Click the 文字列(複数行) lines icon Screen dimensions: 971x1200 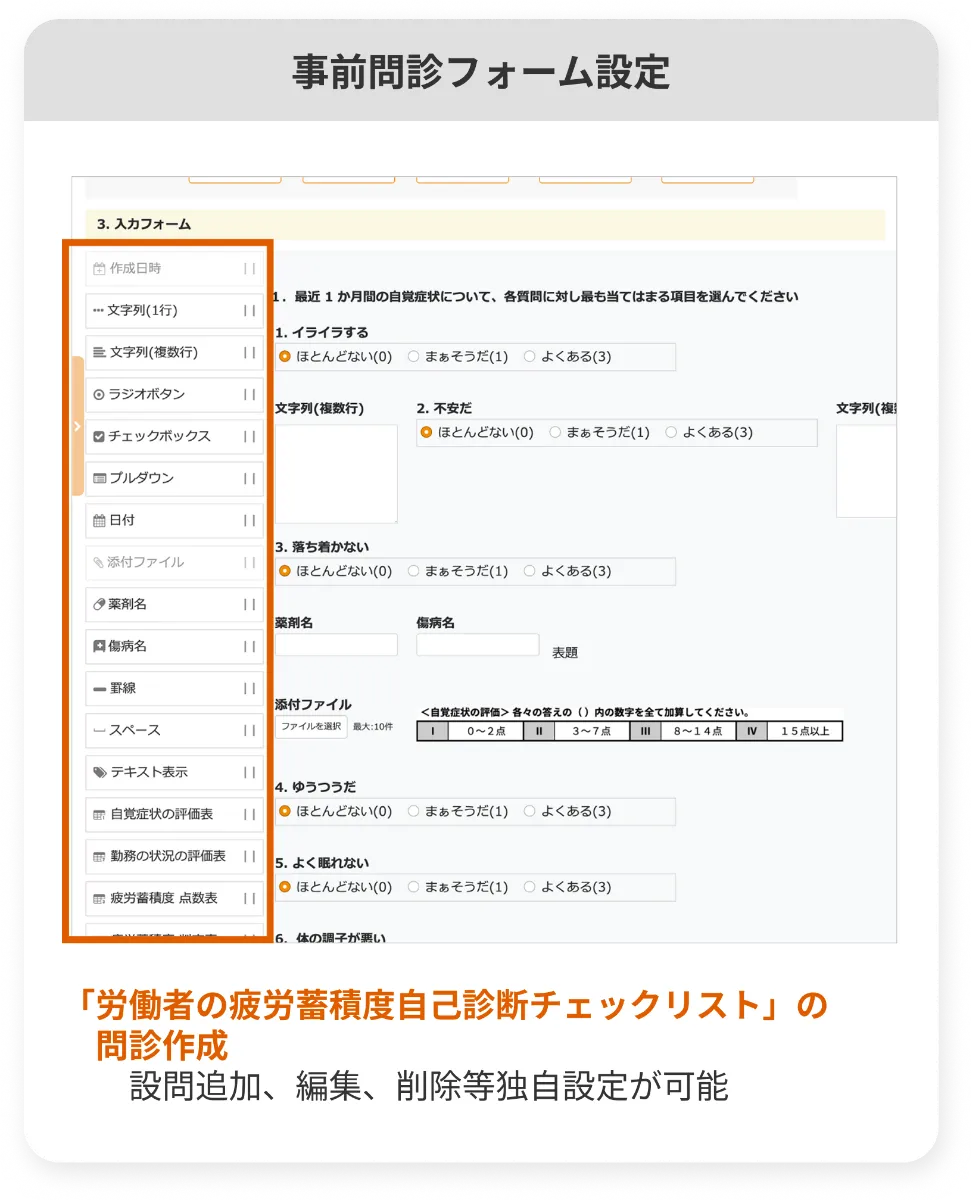[99, 353]
